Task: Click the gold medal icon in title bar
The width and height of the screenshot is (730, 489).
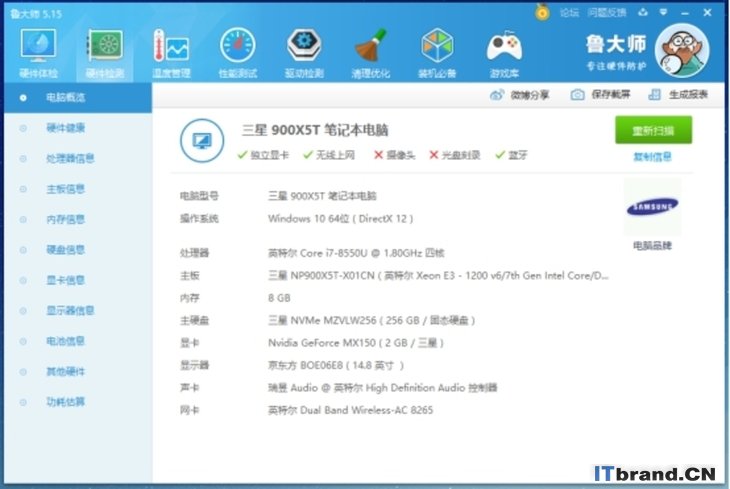Action: click(x=542, y=12)
